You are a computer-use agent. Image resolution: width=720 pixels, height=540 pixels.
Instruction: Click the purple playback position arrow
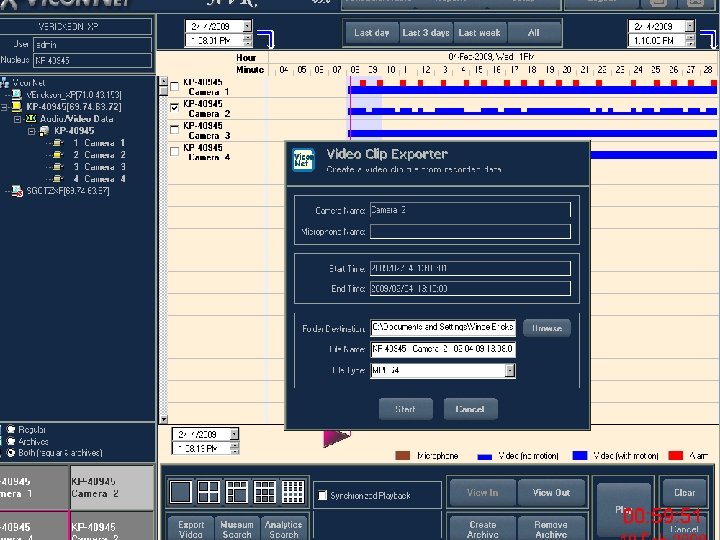click(337, 438)
